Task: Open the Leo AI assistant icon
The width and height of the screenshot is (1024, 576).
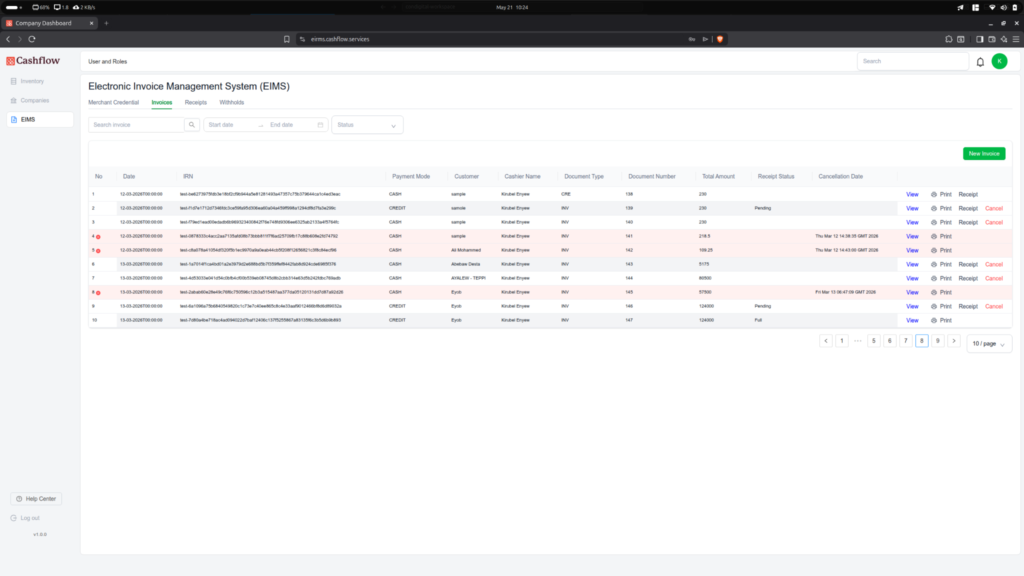Action: pyautogui.click(x=1004, y=39)
